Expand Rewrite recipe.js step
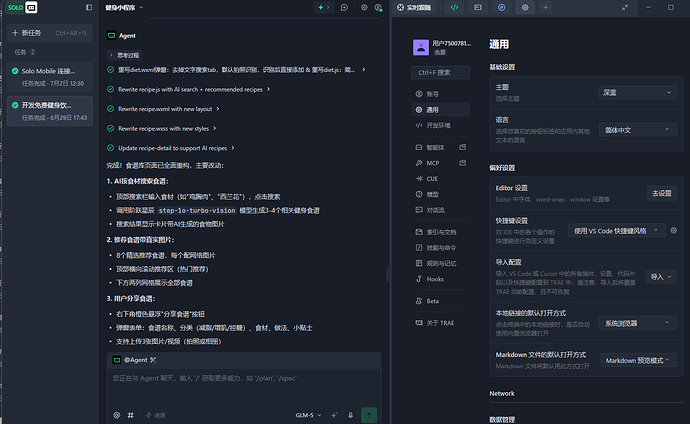The height and width of the screenshot is (424, 690). [189, 89]
